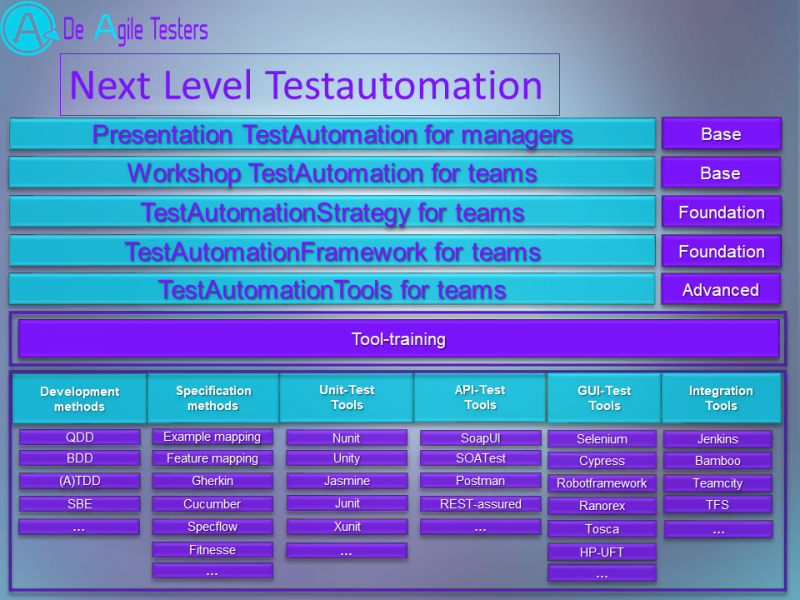The width and height of the screenshot is (800, 600).
Task: Click the Gherkin item
Action: [212, 481]
